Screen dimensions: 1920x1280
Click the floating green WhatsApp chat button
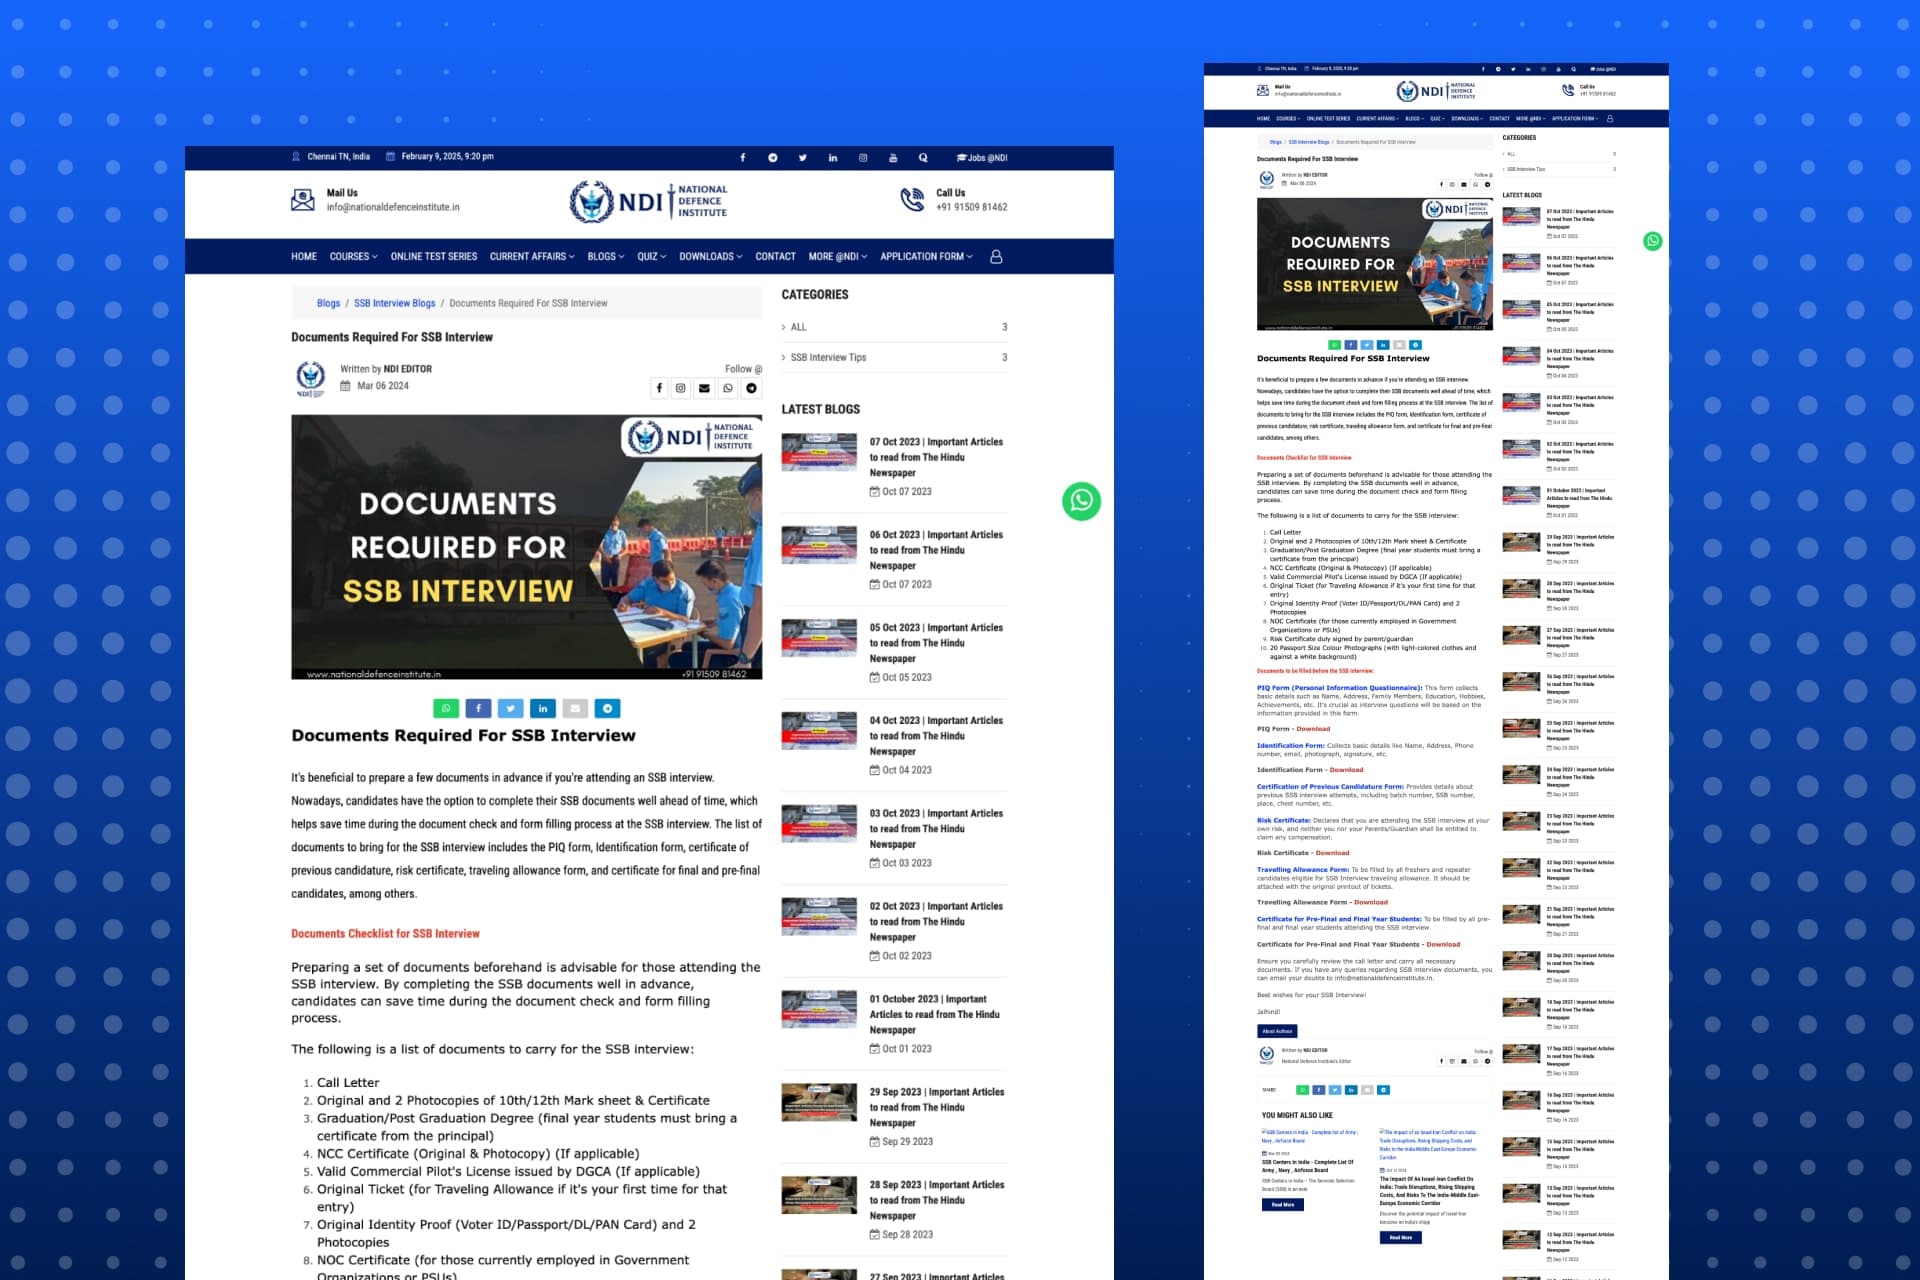tap(1082, 503)
